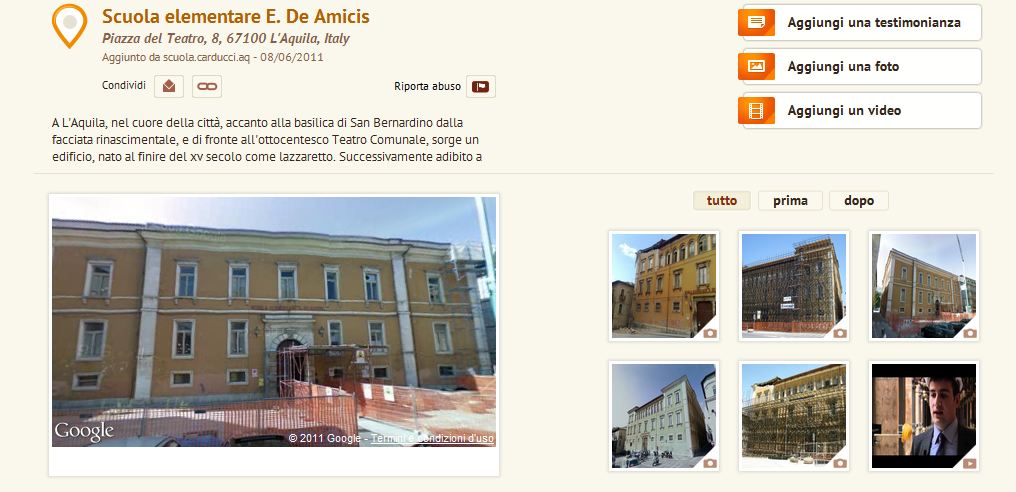Click the orange location pin icon
Viewport: 1016px width, 492px height.
[x=69, y=26]
